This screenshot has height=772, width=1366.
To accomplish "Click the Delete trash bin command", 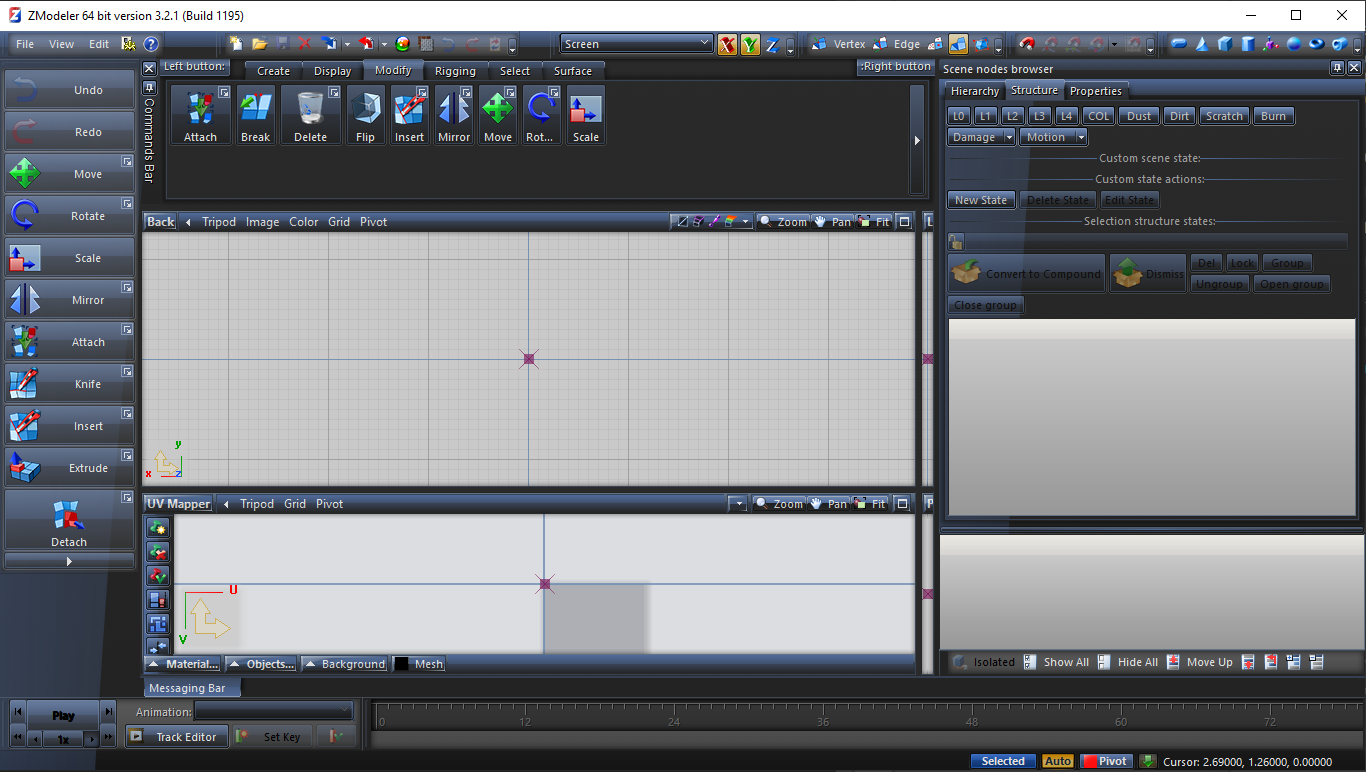I will (310, 115).
